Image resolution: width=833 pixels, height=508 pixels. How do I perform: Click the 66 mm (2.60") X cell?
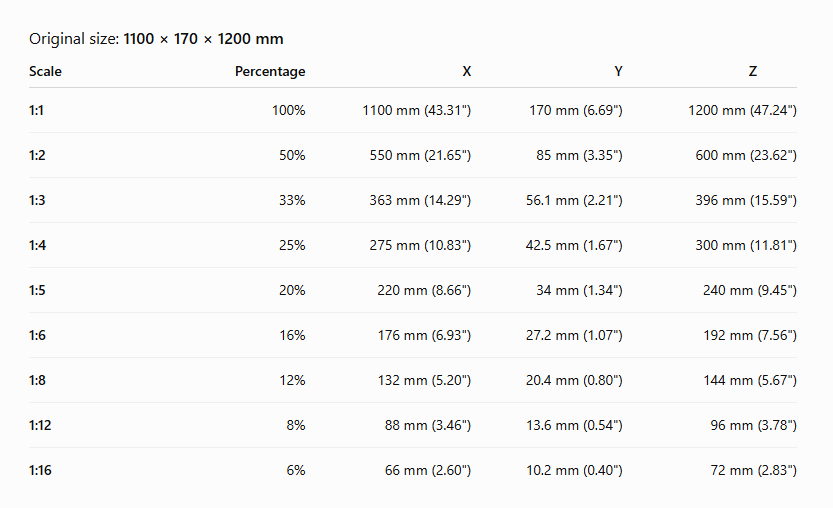click(428, 470)
